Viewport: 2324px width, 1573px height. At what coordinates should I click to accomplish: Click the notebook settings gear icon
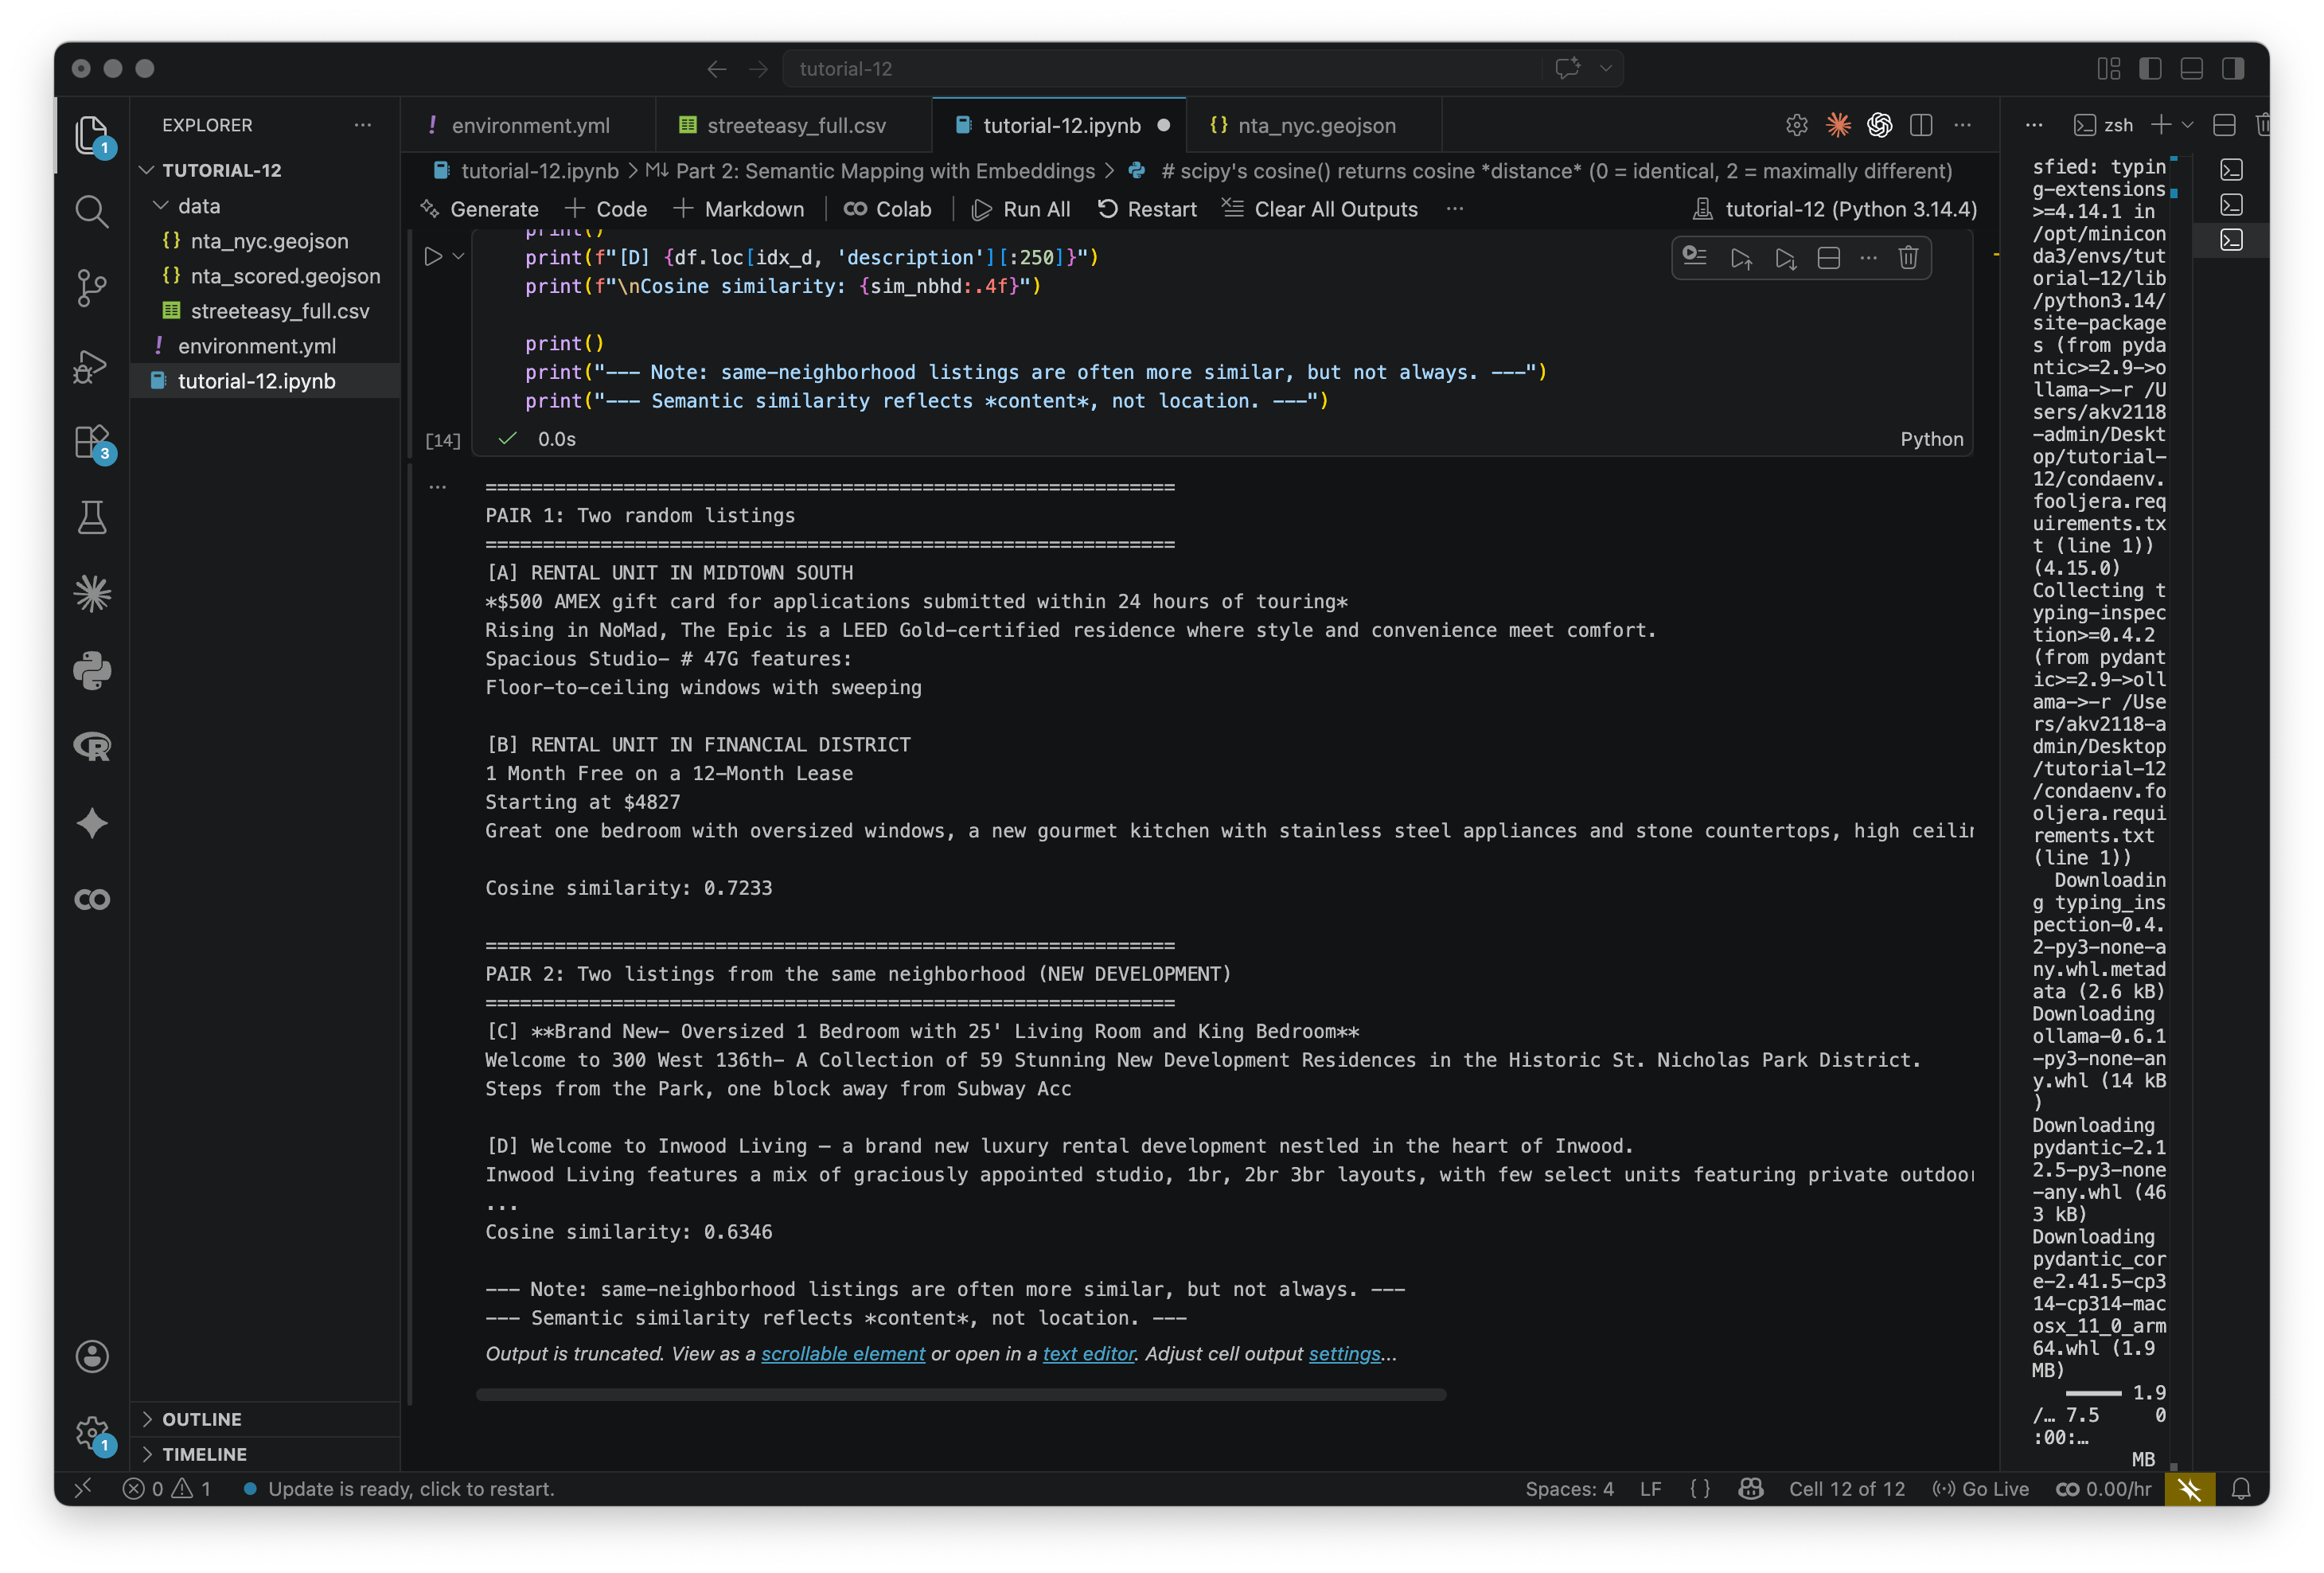coord(1796,125)
